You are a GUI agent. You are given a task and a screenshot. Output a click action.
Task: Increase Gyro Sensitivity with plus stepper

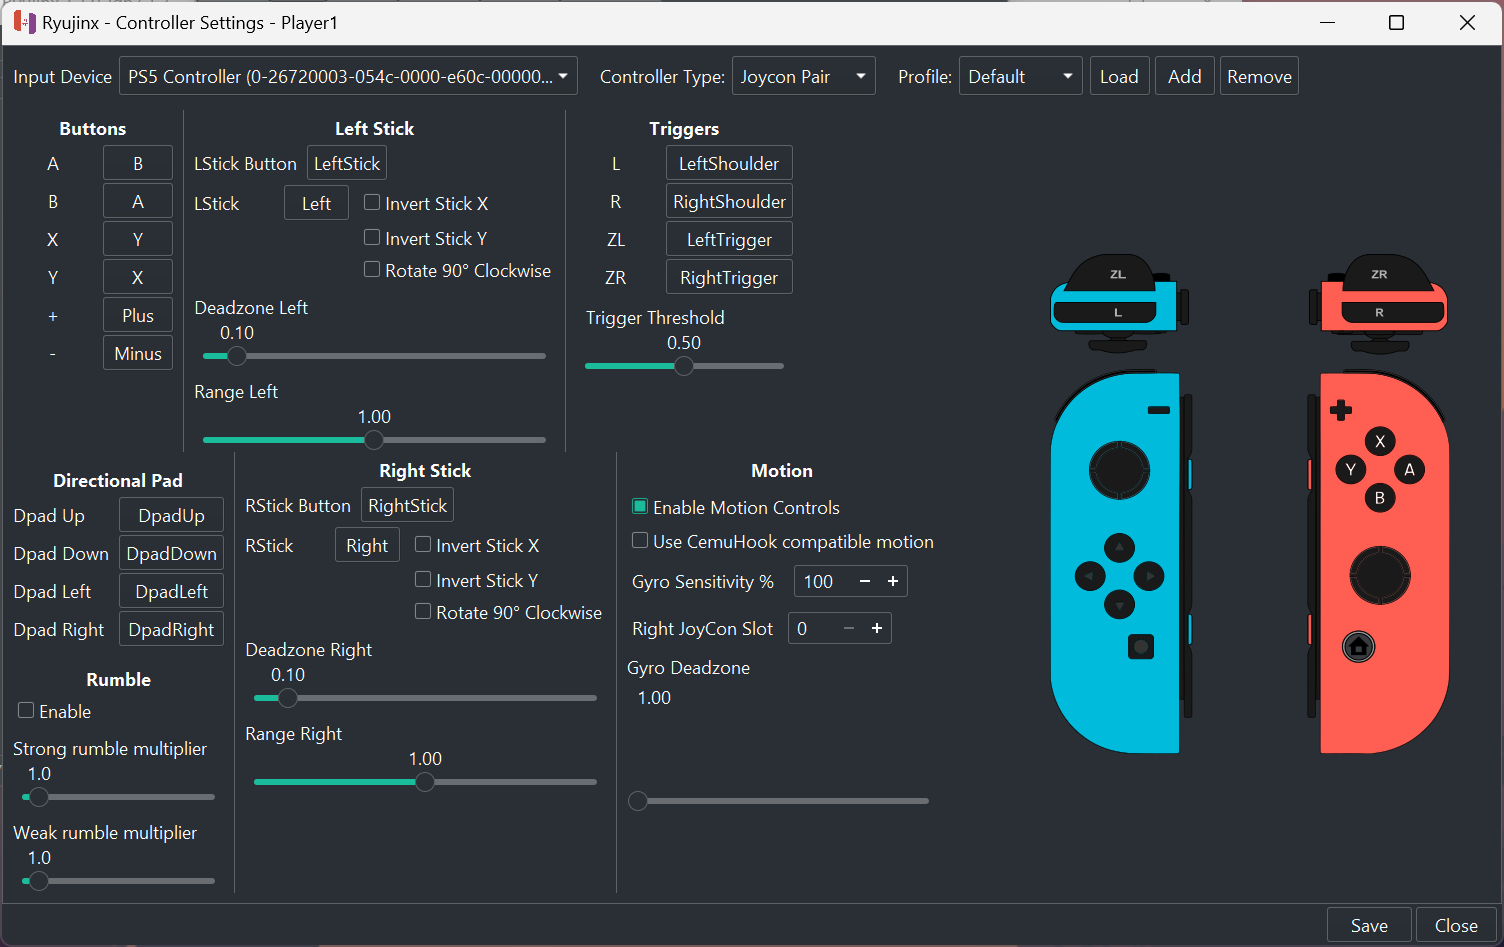click(x=893, y=581)
